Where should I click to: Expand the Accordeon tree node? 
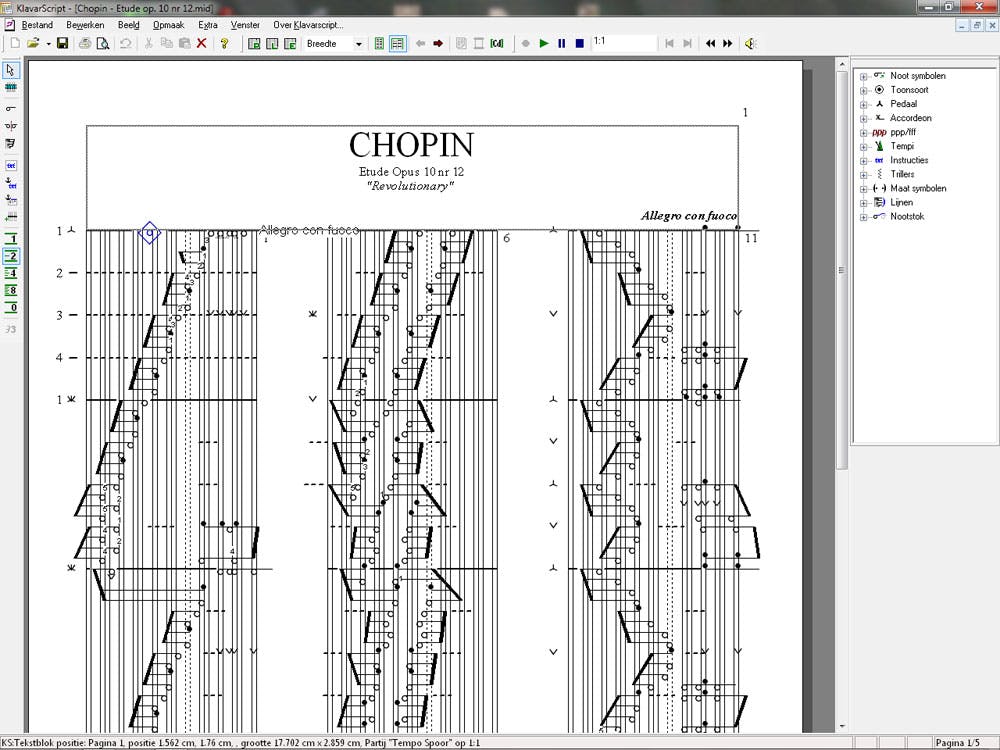(x=864, y=118)
